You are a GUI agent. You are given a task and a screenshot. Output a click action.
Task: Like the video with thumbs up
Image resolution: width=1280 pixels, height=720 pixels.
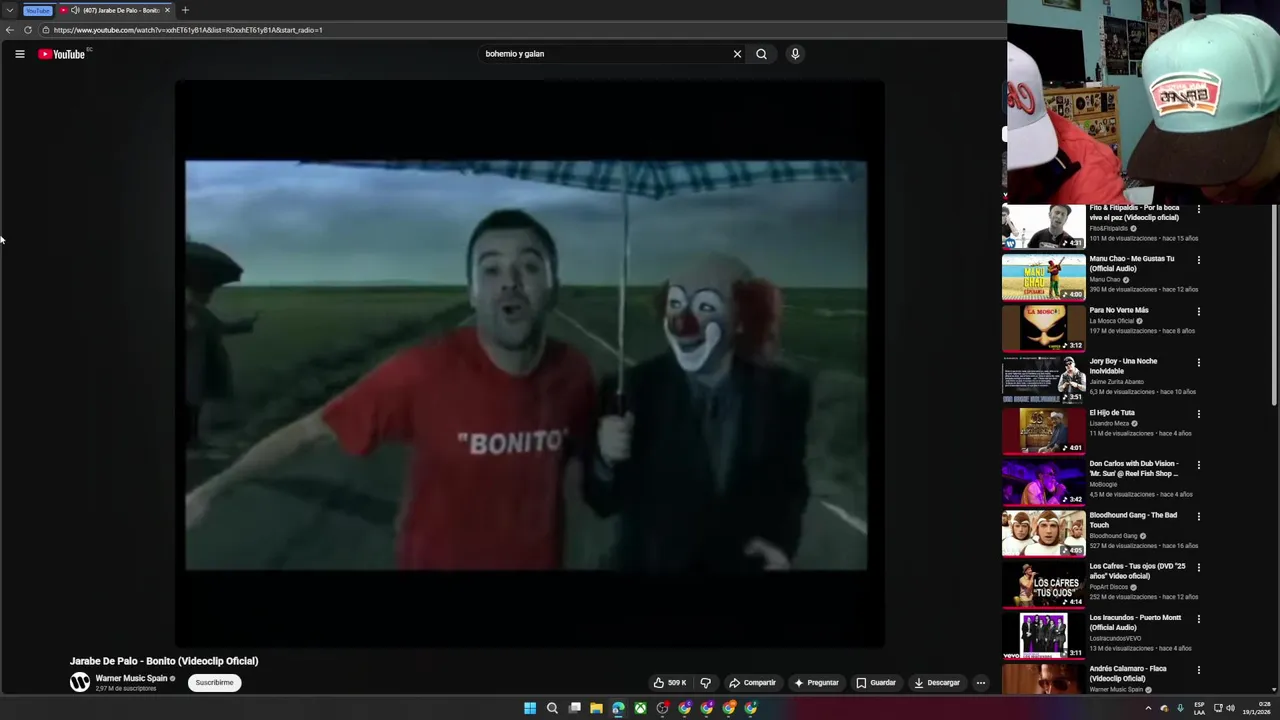[670, 683]
